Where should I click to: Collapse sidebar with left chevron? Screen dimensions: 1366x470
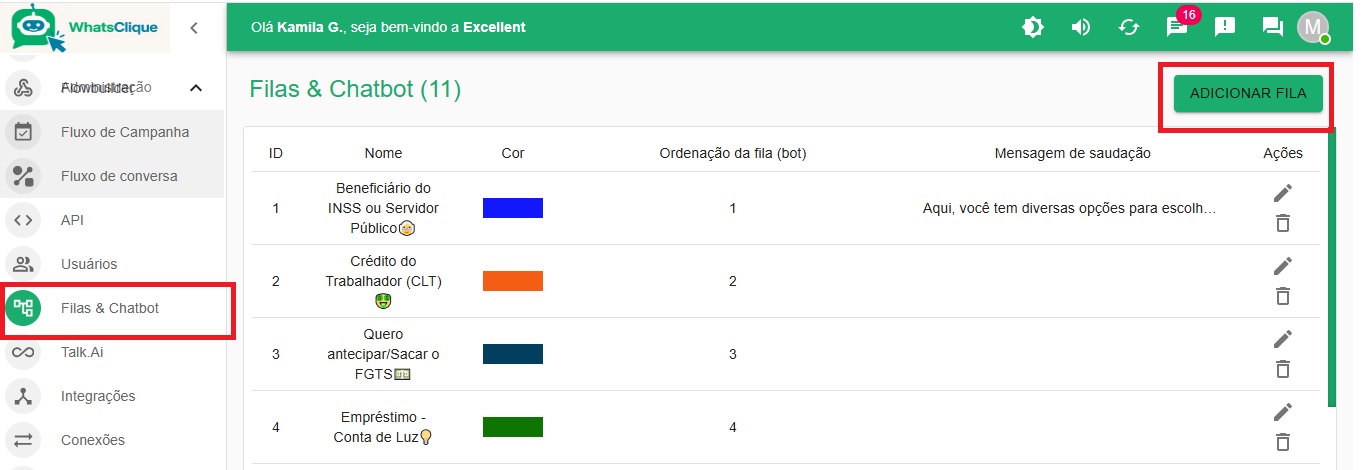coord(194,28)
